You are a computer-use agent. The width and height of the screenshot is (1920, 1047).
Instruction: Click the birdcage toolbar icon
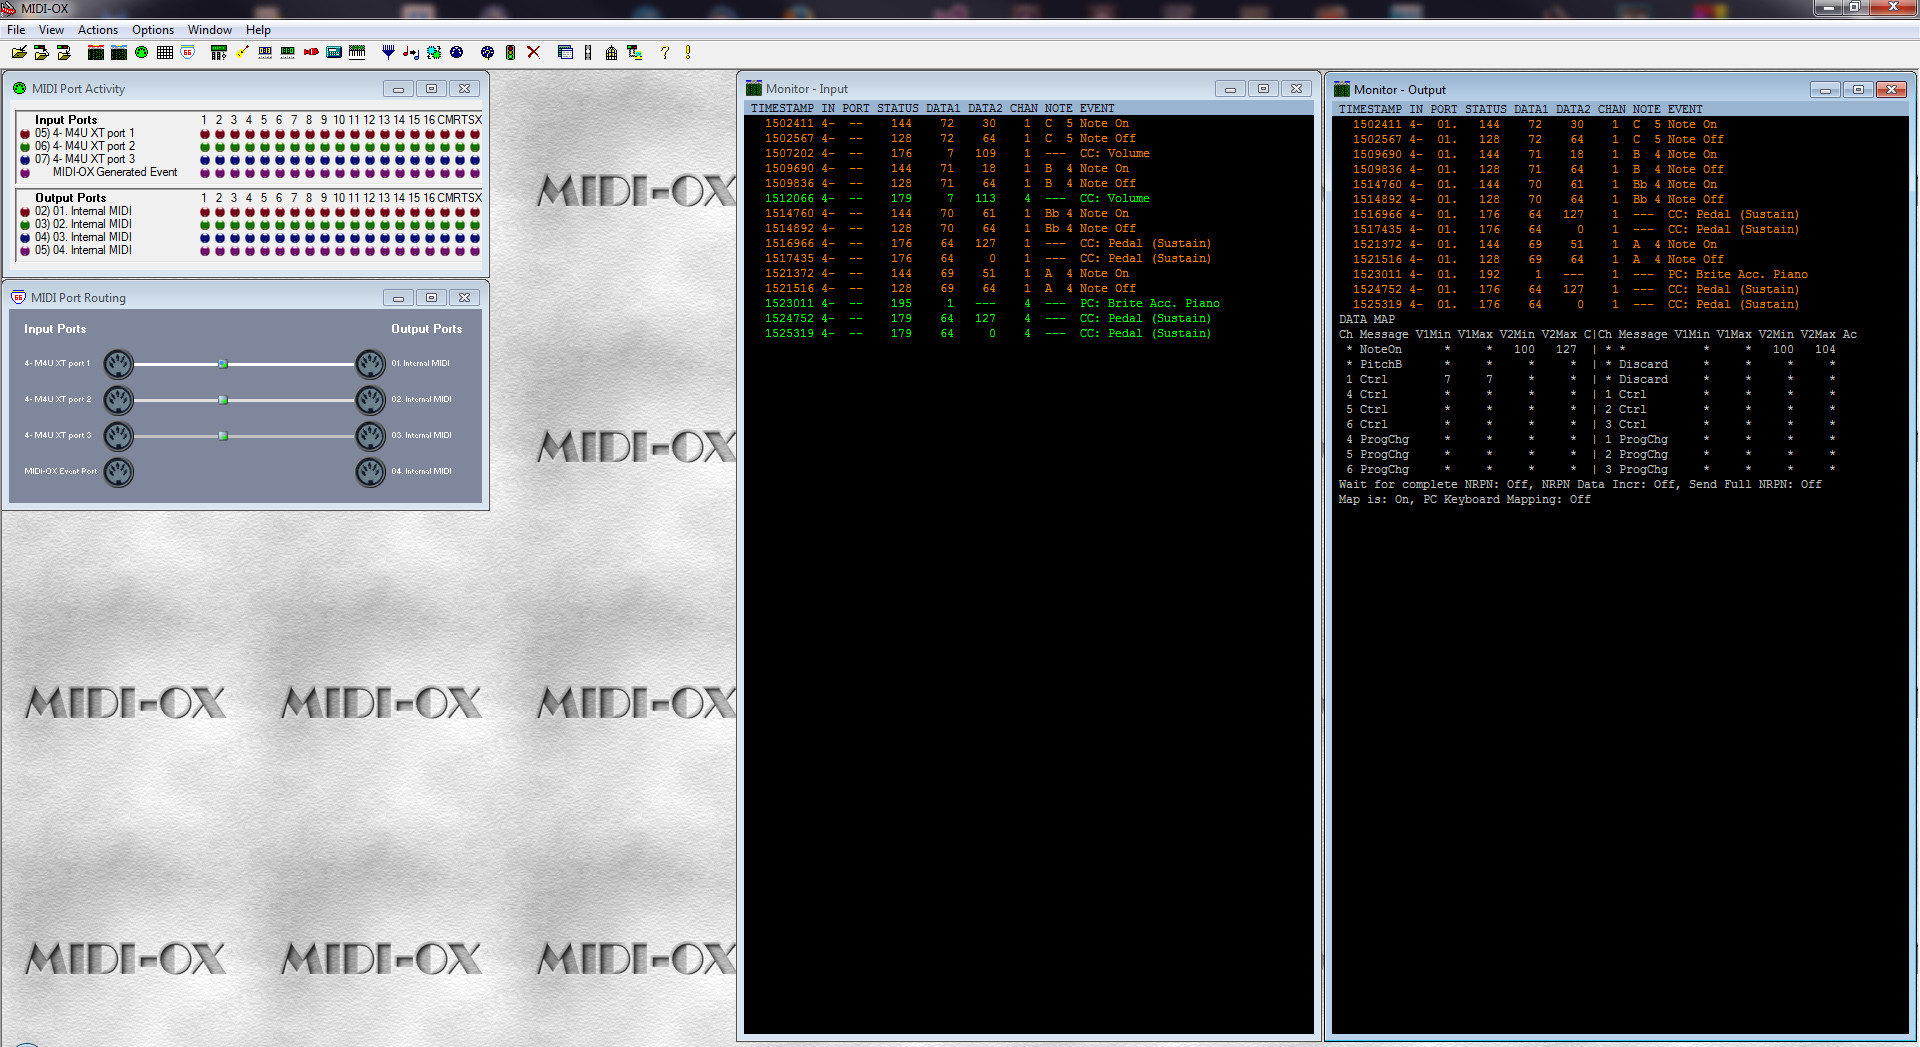[611, 52]
